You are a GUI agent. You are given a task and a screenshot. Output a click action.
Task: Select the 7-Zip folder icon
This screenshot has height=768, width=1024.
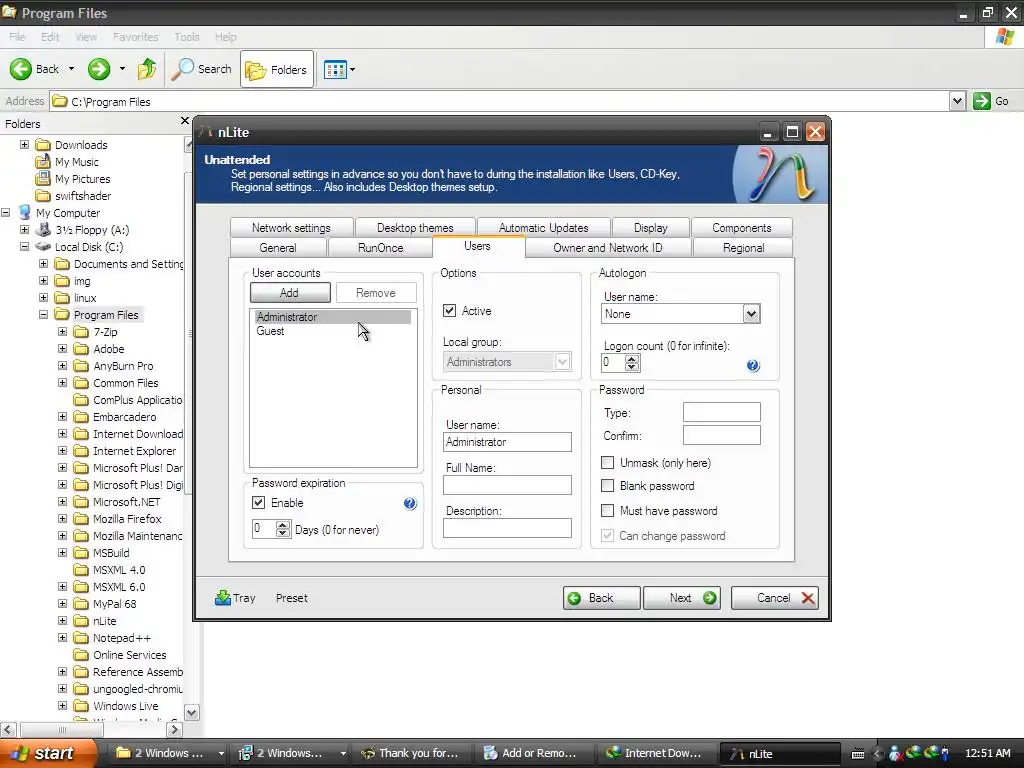pos(81,332)
